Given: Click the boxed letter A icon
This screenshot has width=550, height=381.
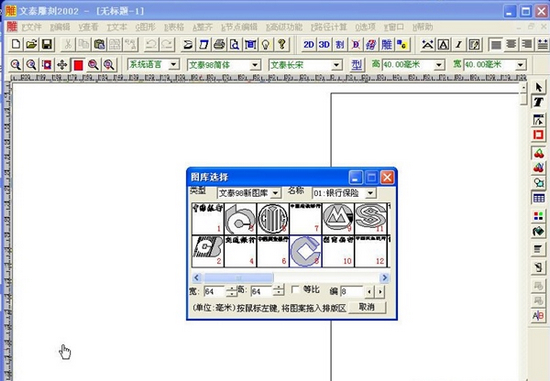Looking at the screenshot, I should point(443,44).
